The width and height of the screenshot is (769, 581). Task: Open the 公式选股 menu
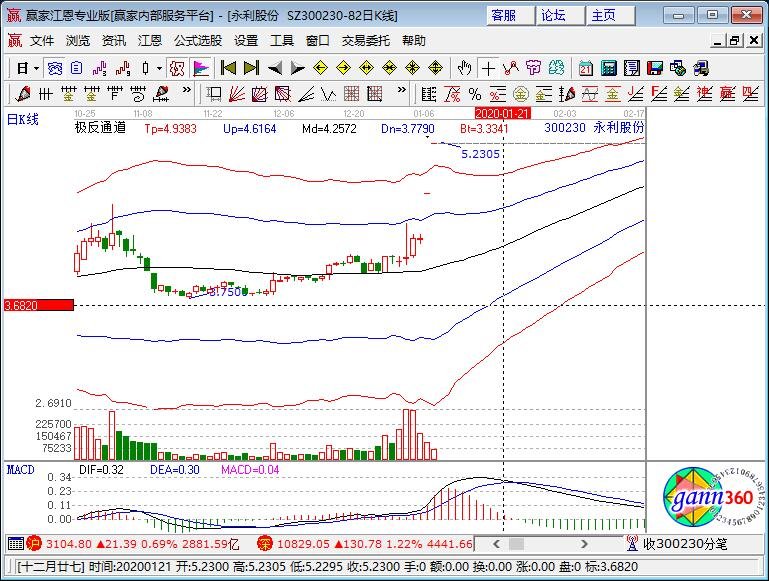(198, 41)
